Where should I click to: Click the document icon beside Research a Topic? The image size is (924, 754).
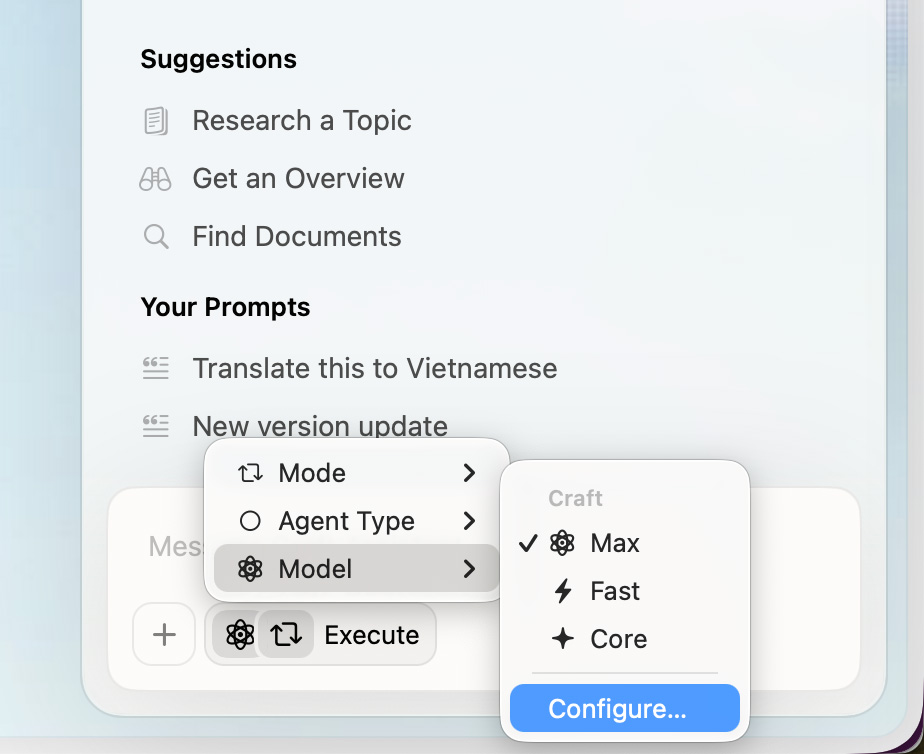tap(156, 121)
